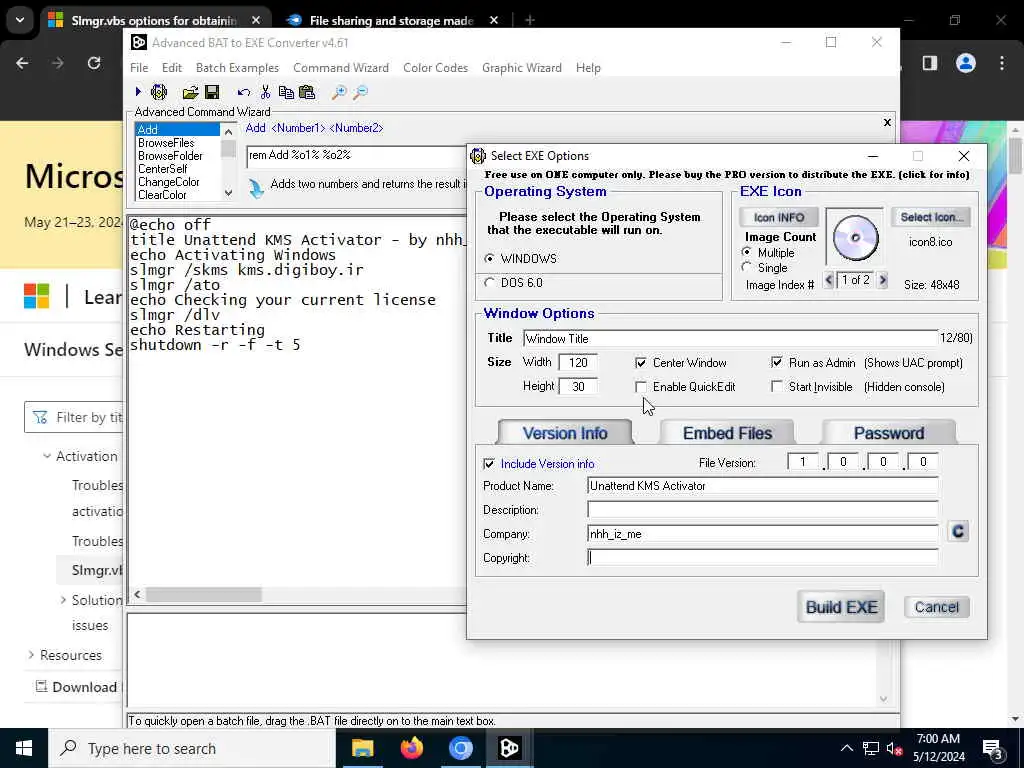Click the Copyright input field
This screenshot has width=1024, height=768.
[763, 558]
